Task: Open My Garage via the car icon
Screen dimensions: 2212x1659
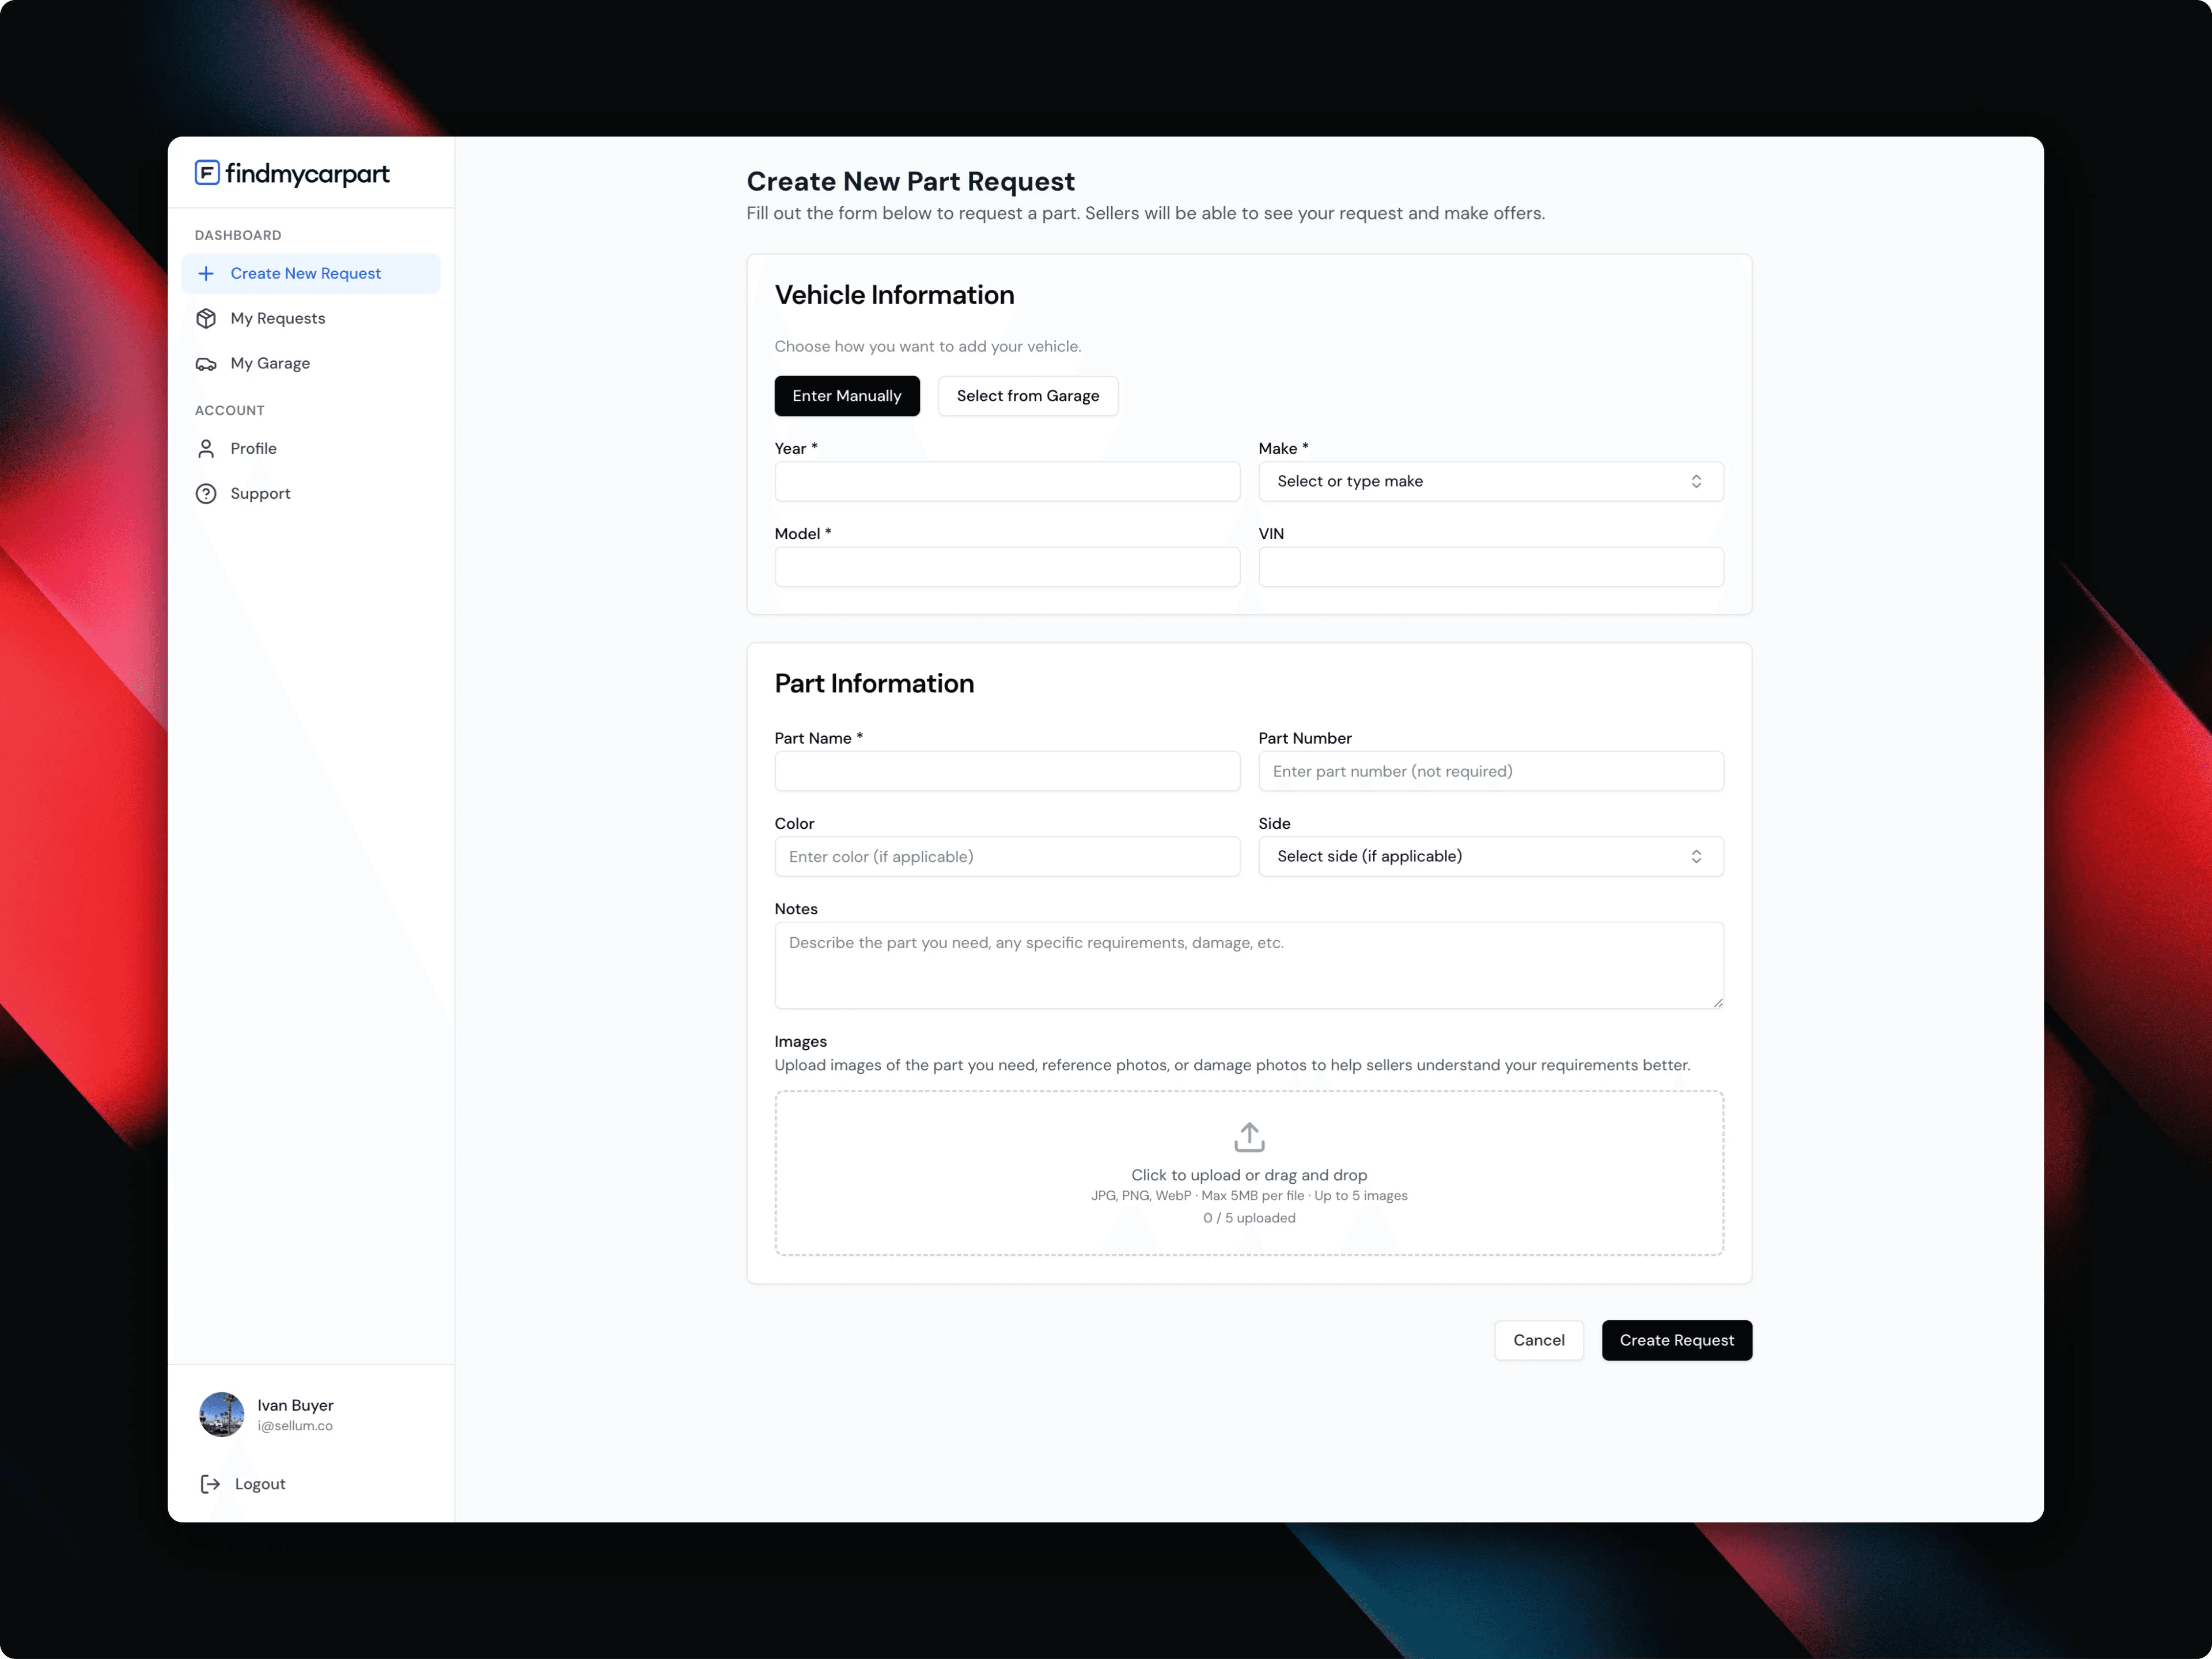Action: coord(206,363)
